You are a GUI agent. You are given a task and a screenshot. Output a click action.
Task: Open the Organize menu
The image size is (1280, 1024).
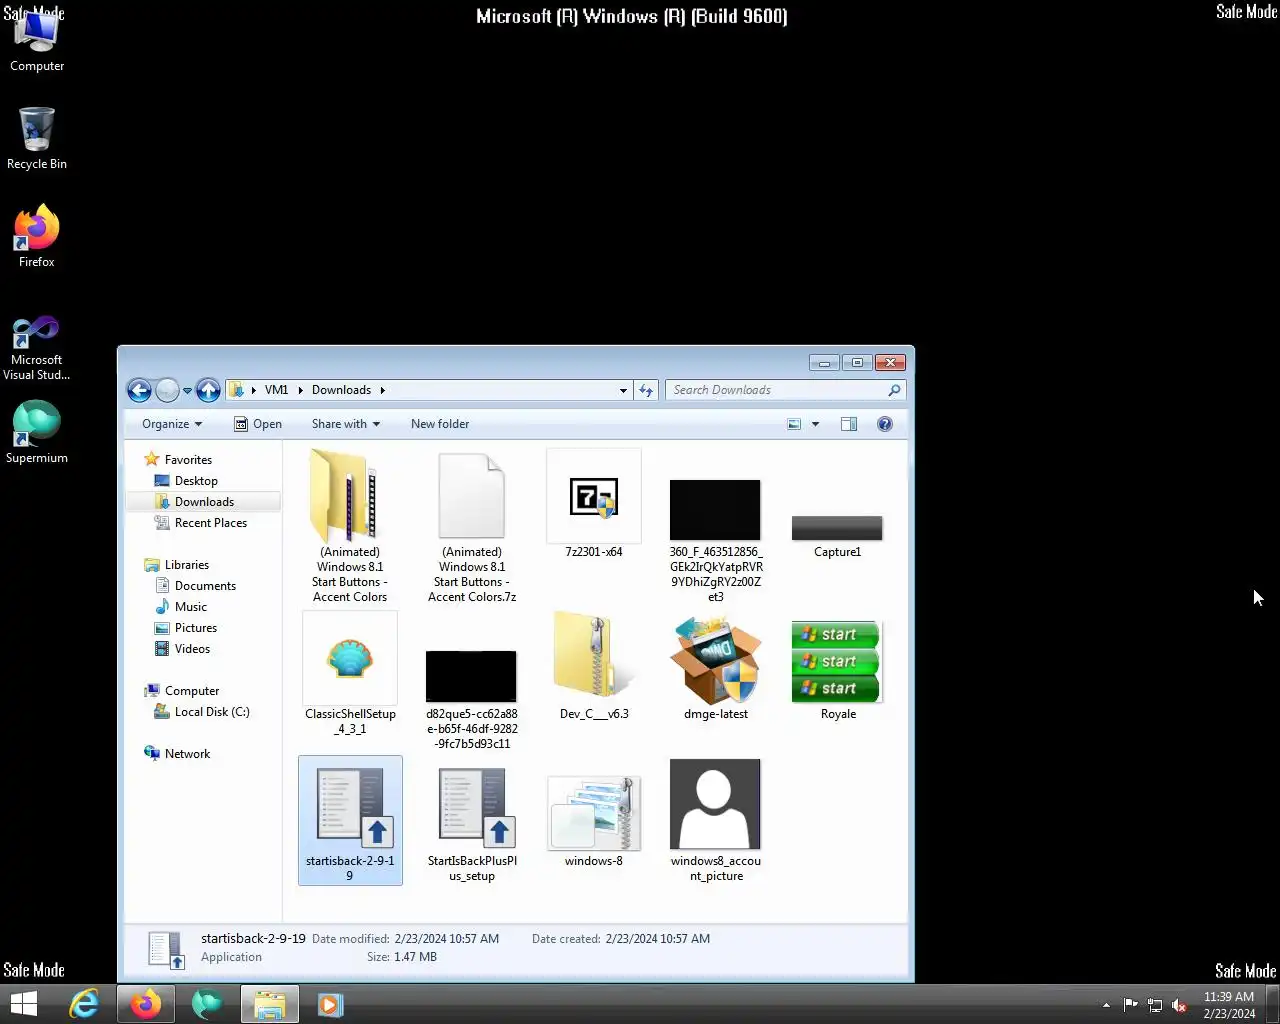point(172,424)
